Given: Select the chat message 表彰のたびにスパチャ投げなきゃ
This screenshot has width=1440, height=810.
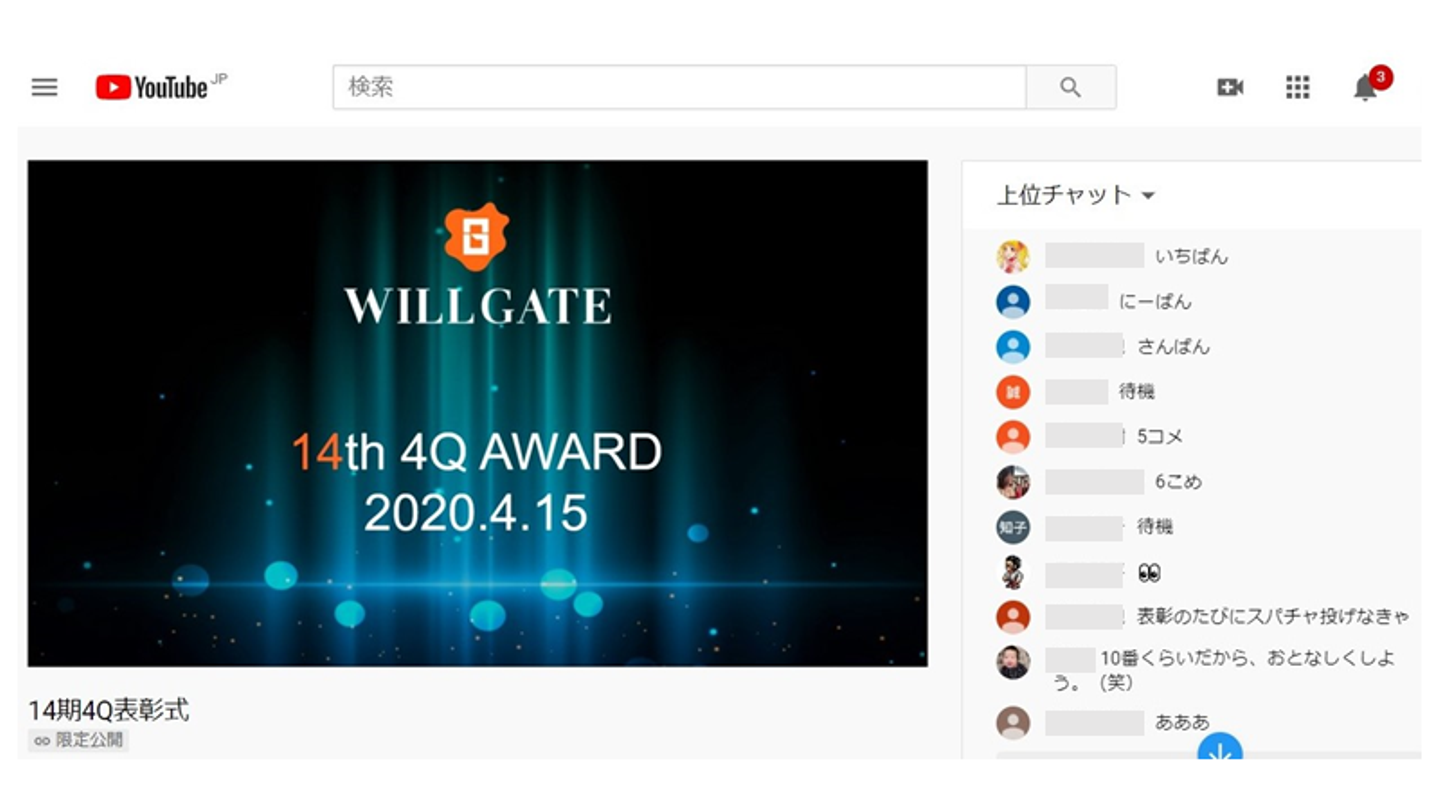Looking at the screenshot, I should [1273, 617].
